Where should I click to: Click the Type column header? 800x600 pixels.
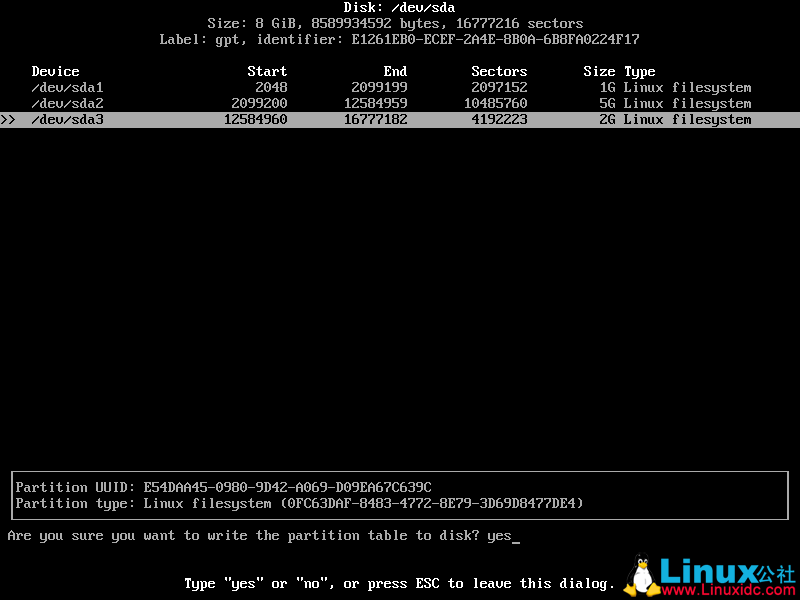click(x=640, y=72)
